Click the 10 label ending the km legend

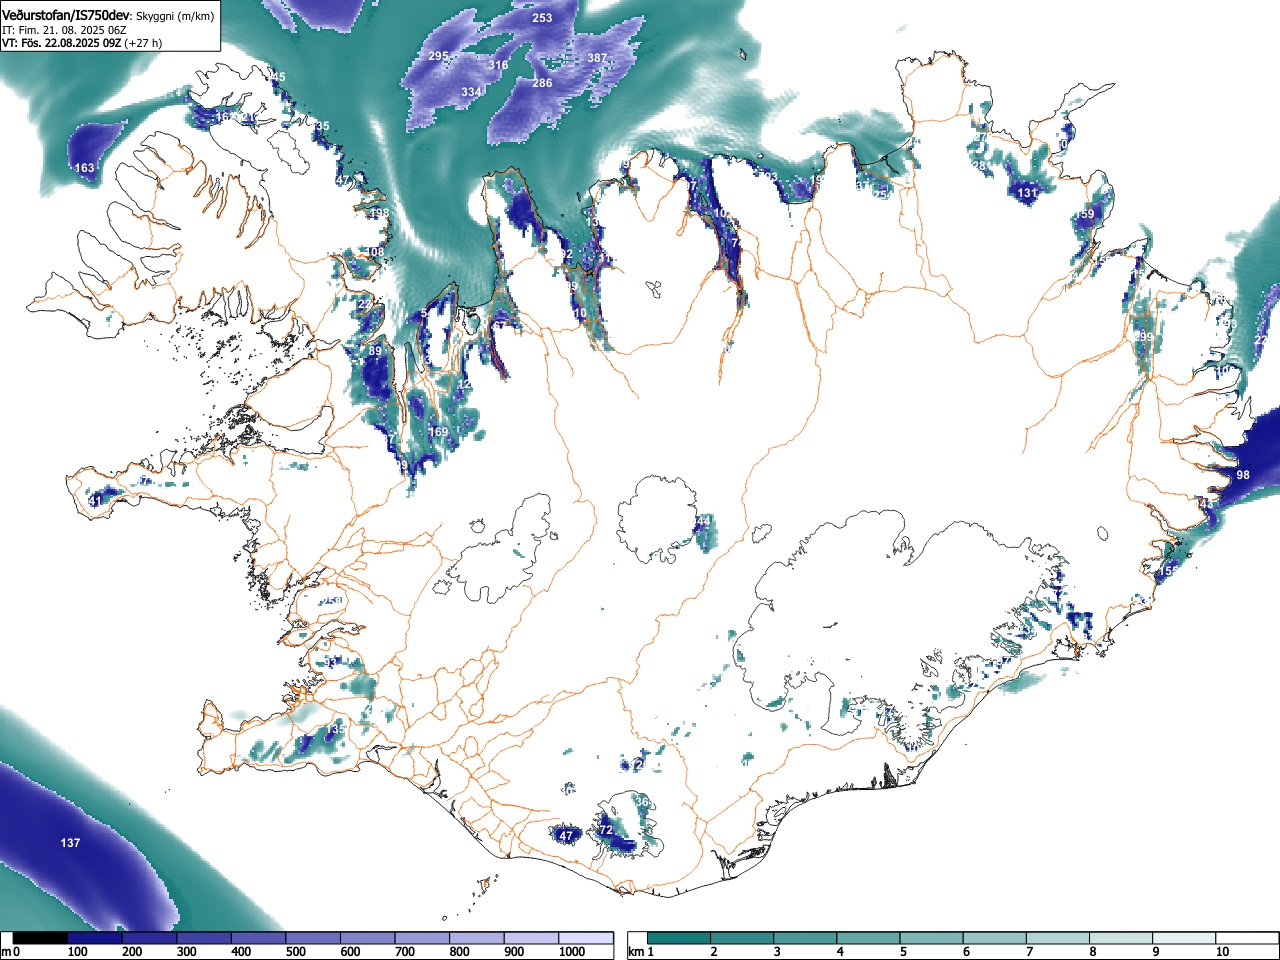[x=1222, y=952]
